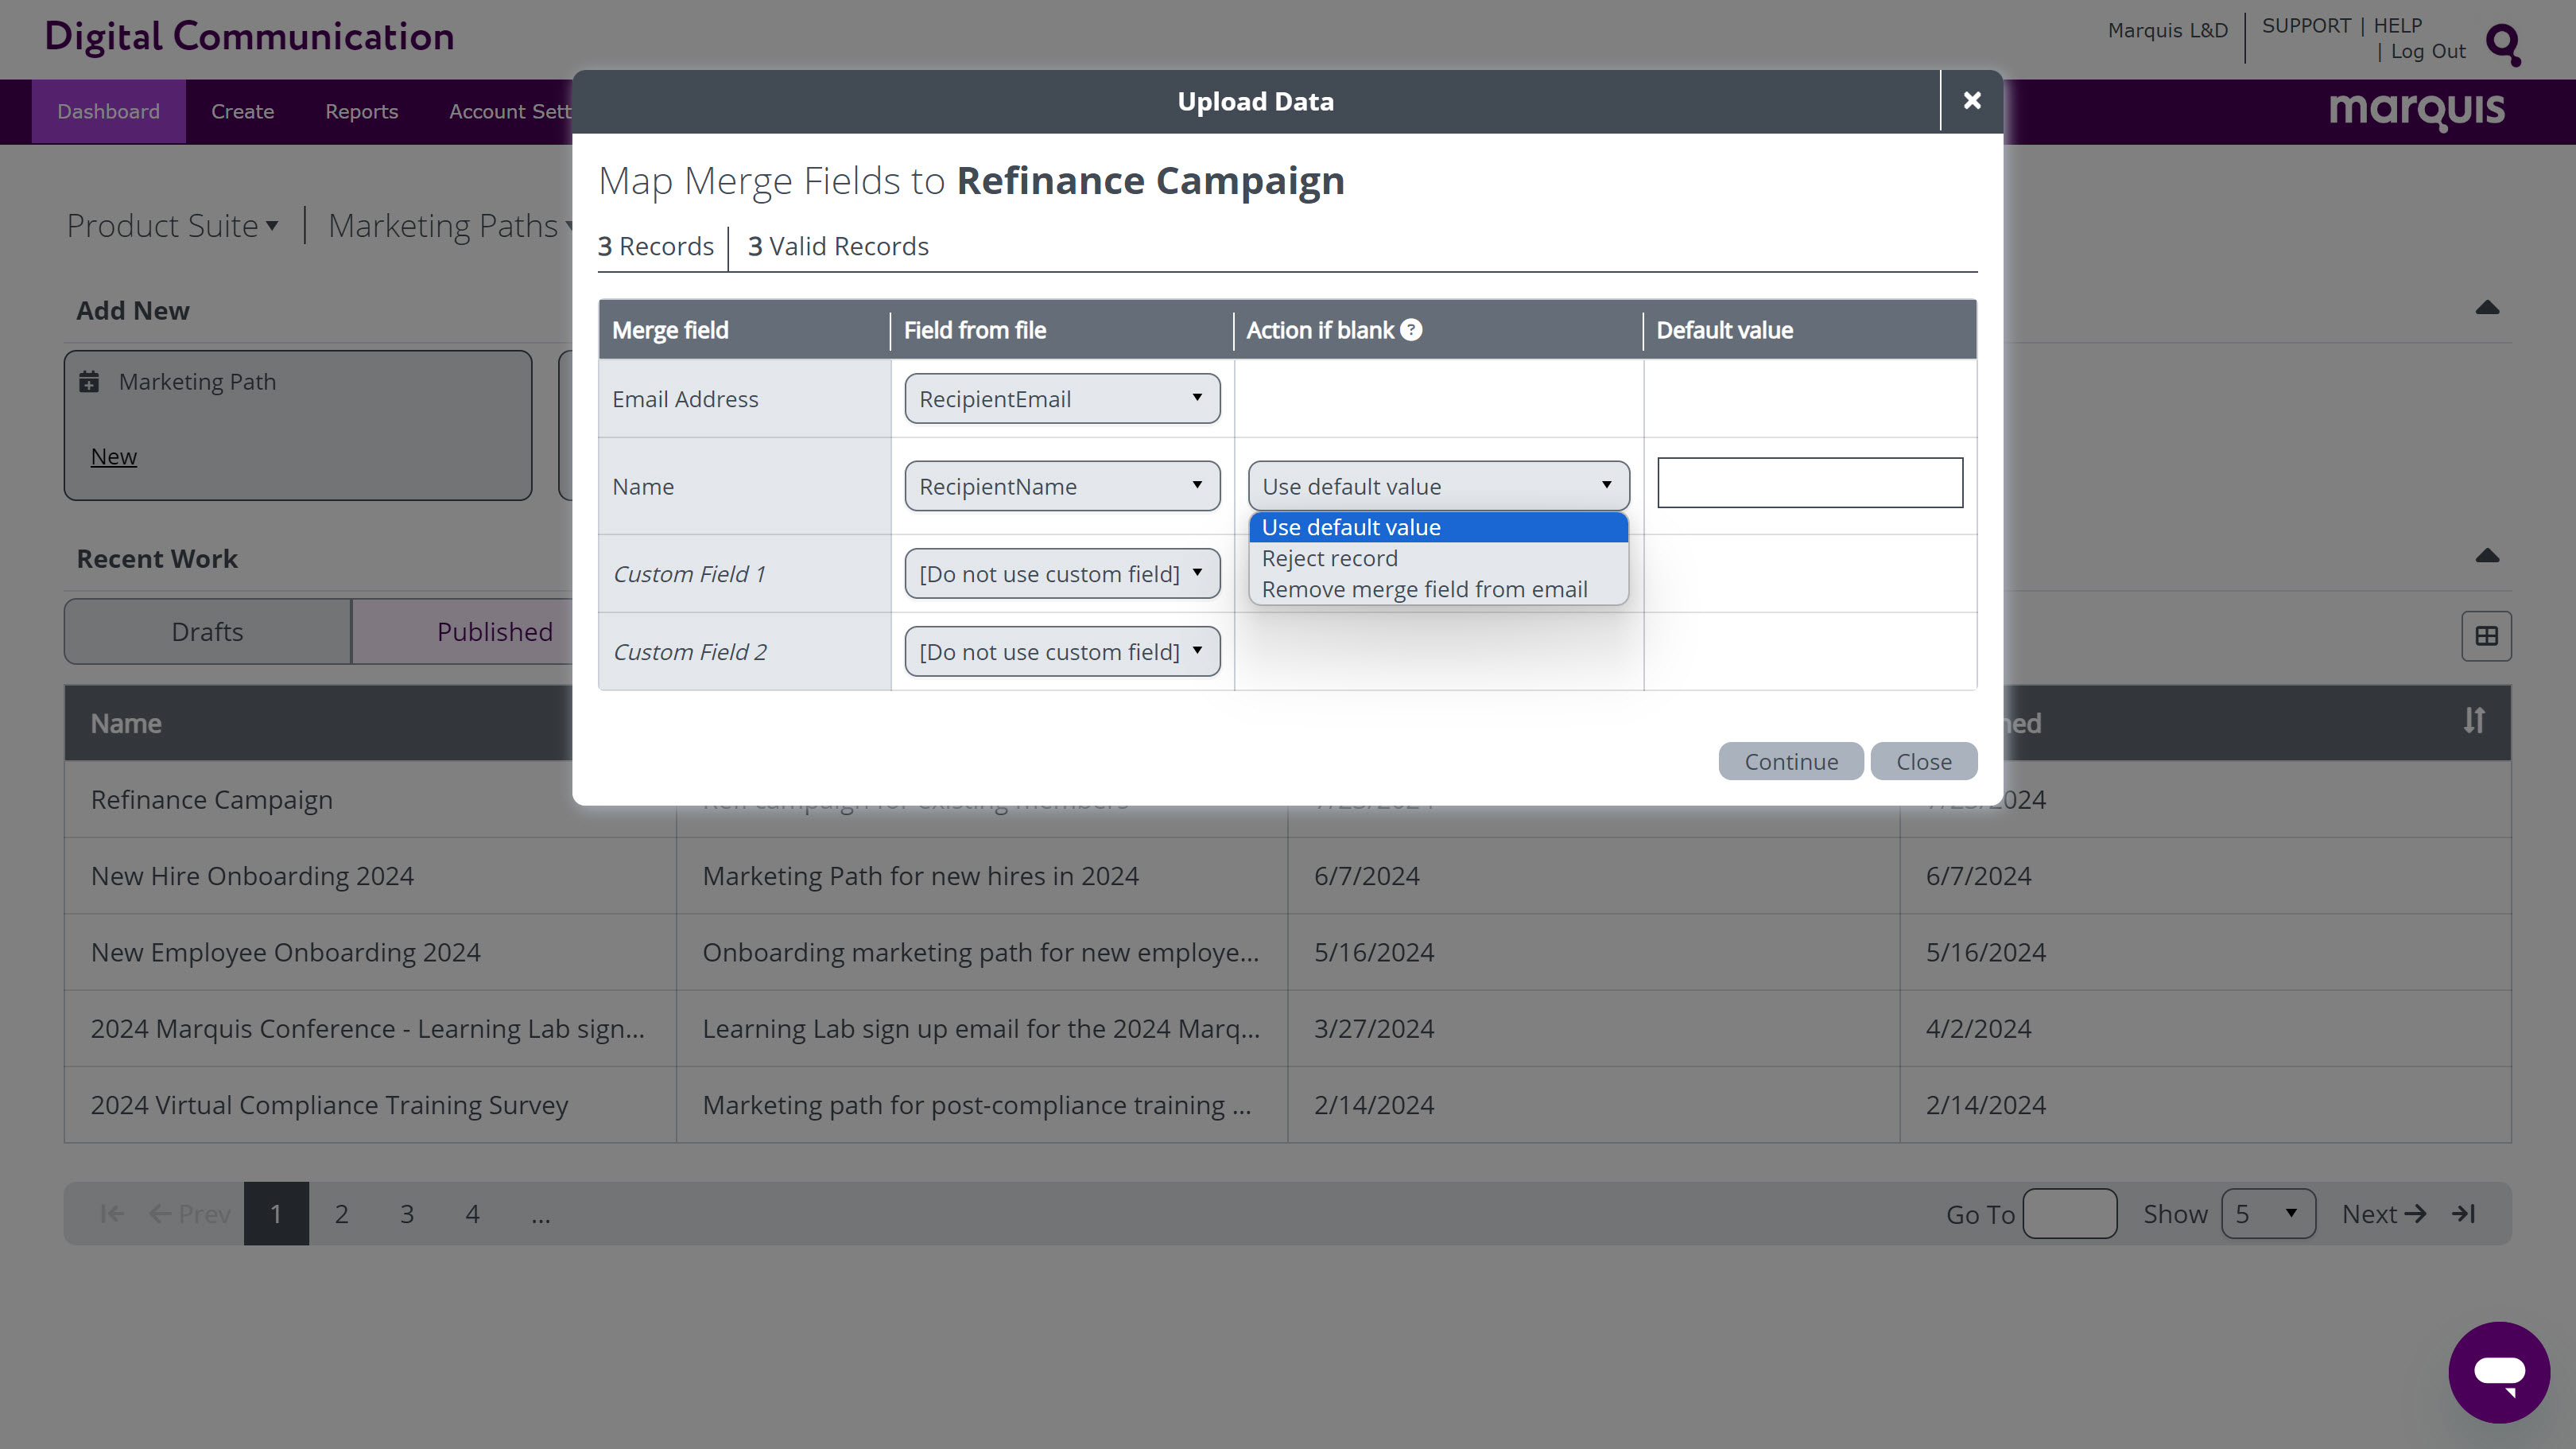Open the chat bubble widget
This screenshot has height=1449, width=2576.
[2498, 1371]
